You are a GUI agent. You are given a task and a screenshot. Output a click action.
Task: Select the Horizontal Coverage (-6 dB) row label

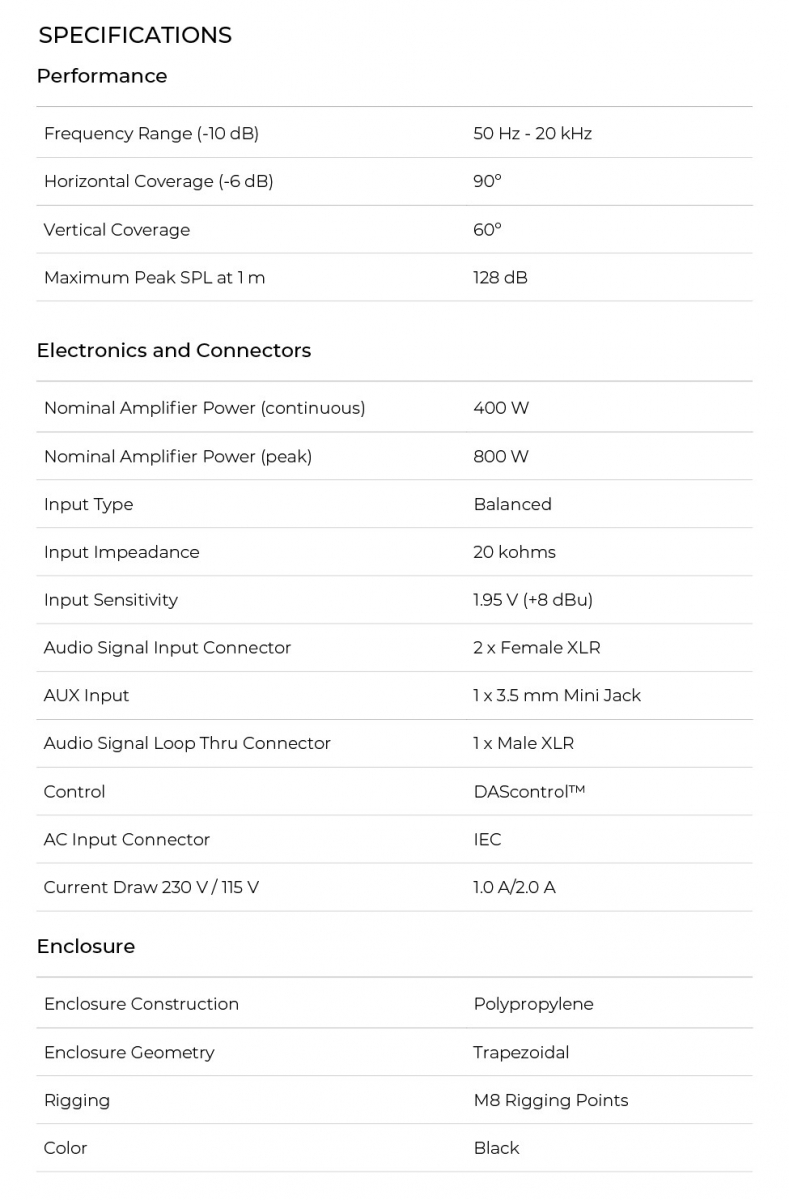158,181
